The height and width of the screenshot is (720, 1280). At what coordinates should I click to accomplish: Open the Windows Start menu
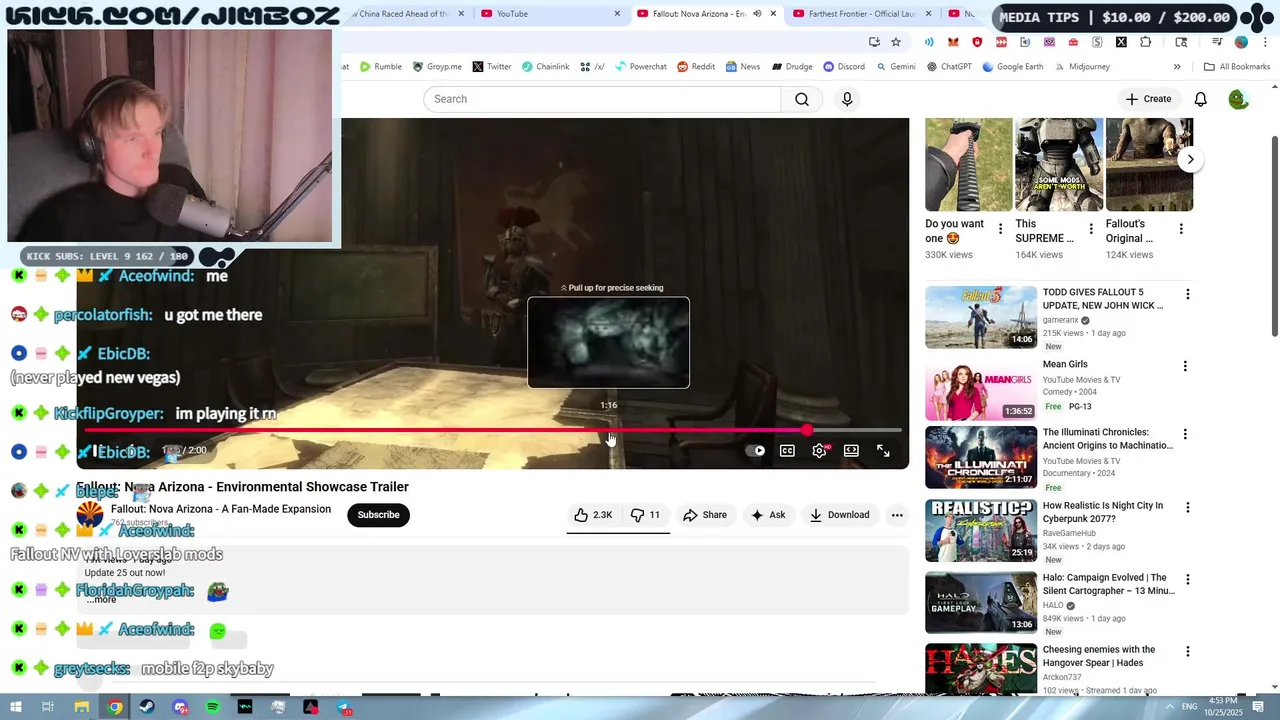(x=15, y=707)
